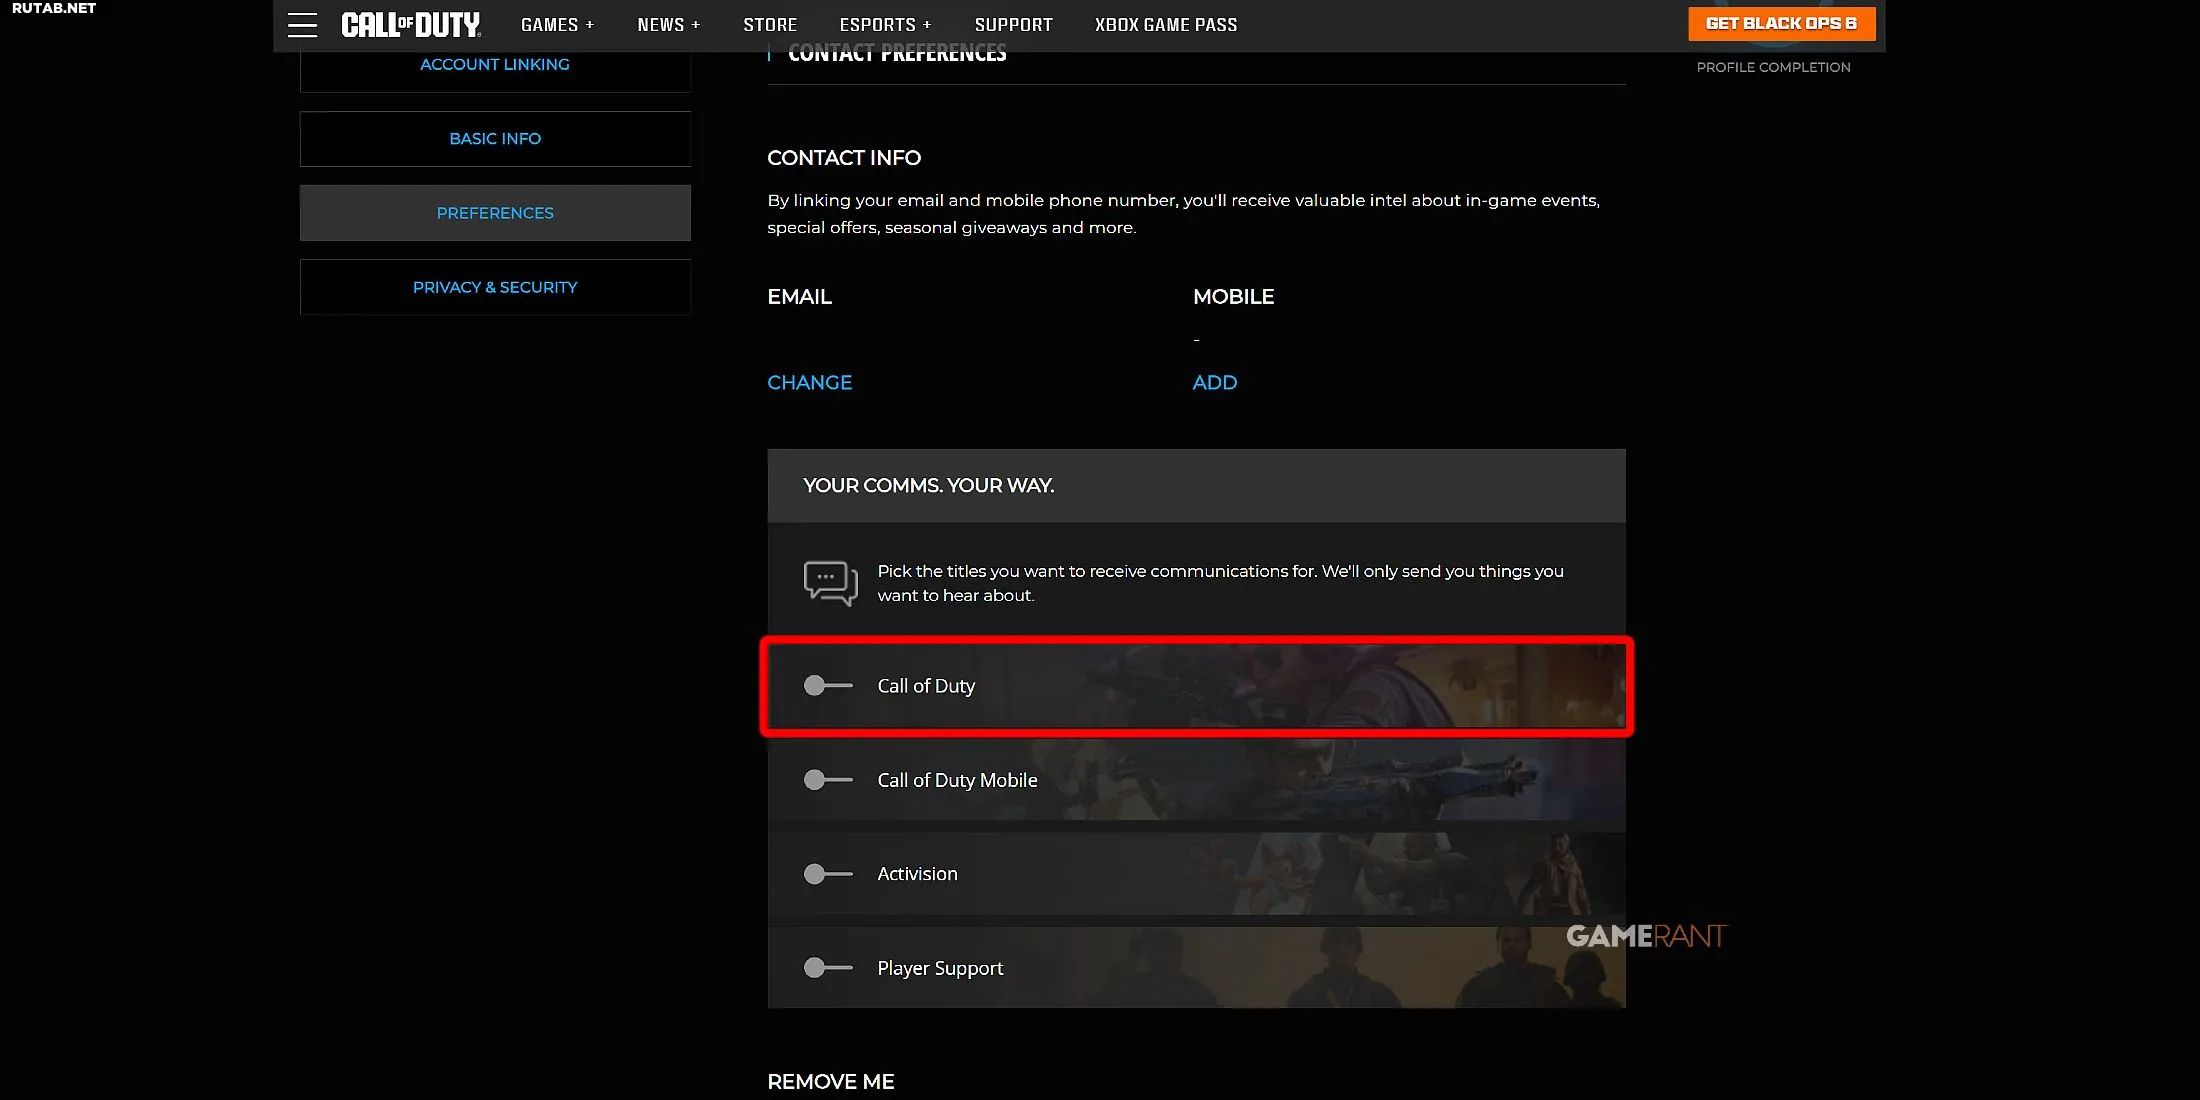This screenshot has width=2200, height=1100.
Task: Click the Call of Duty logo
Action: coord(411,25)
